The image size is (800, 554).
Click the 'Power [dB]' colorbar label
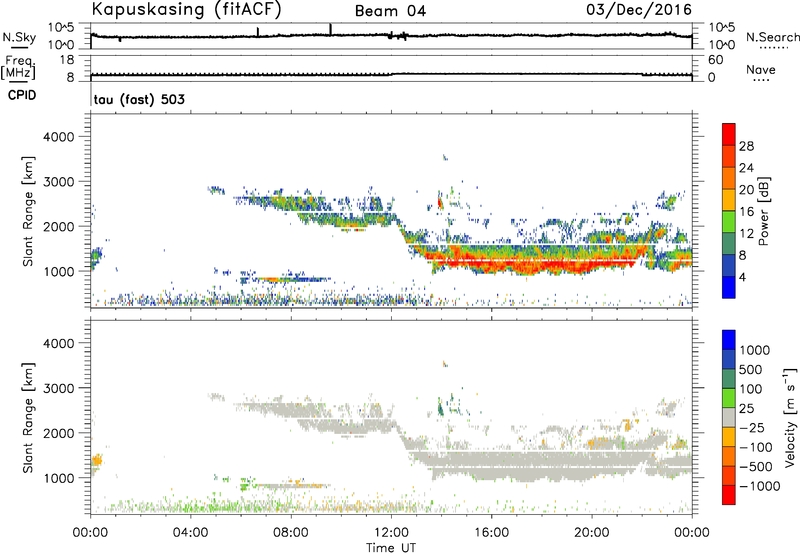[x=763, y=211]
